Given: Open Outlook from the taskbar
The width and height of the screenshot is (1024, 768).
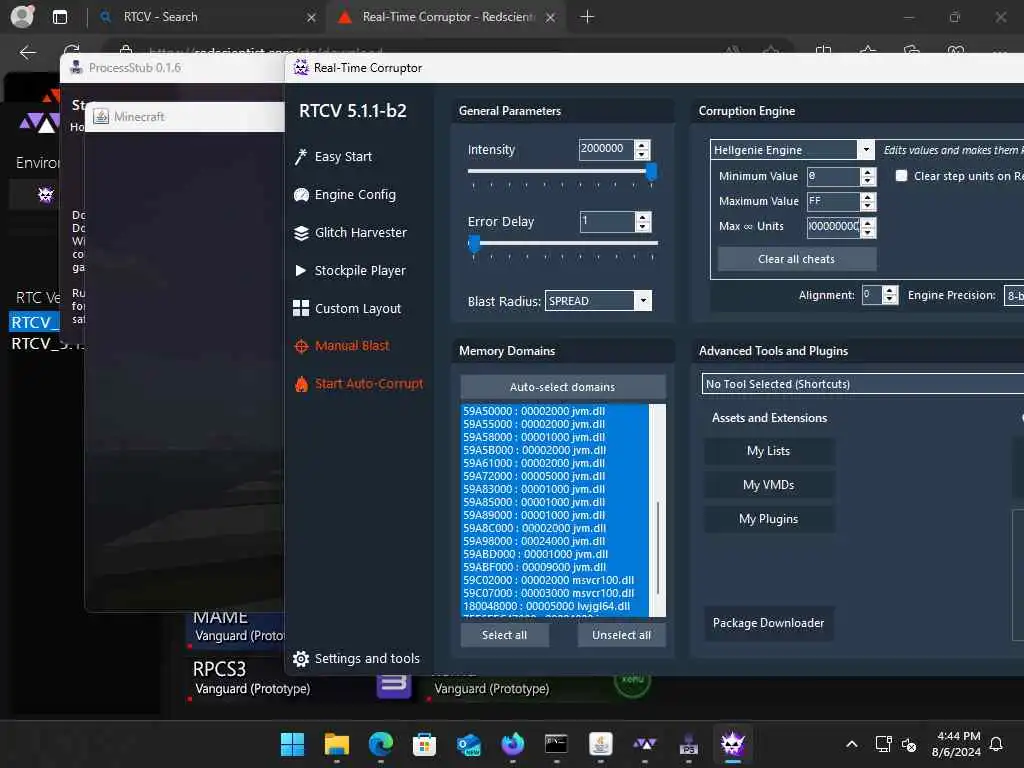Looking at the screenshot, I should [469, 744].
